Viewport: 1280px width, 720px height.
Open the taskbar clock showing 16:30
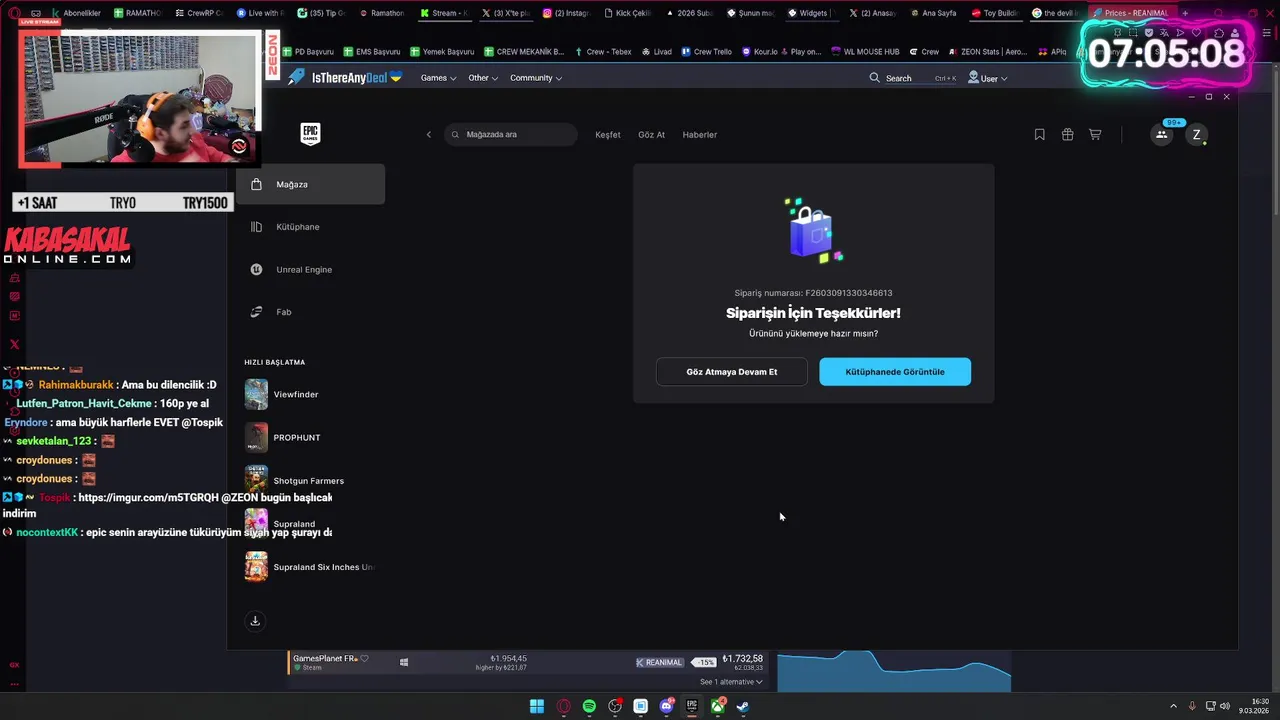tap(1256, 706)
